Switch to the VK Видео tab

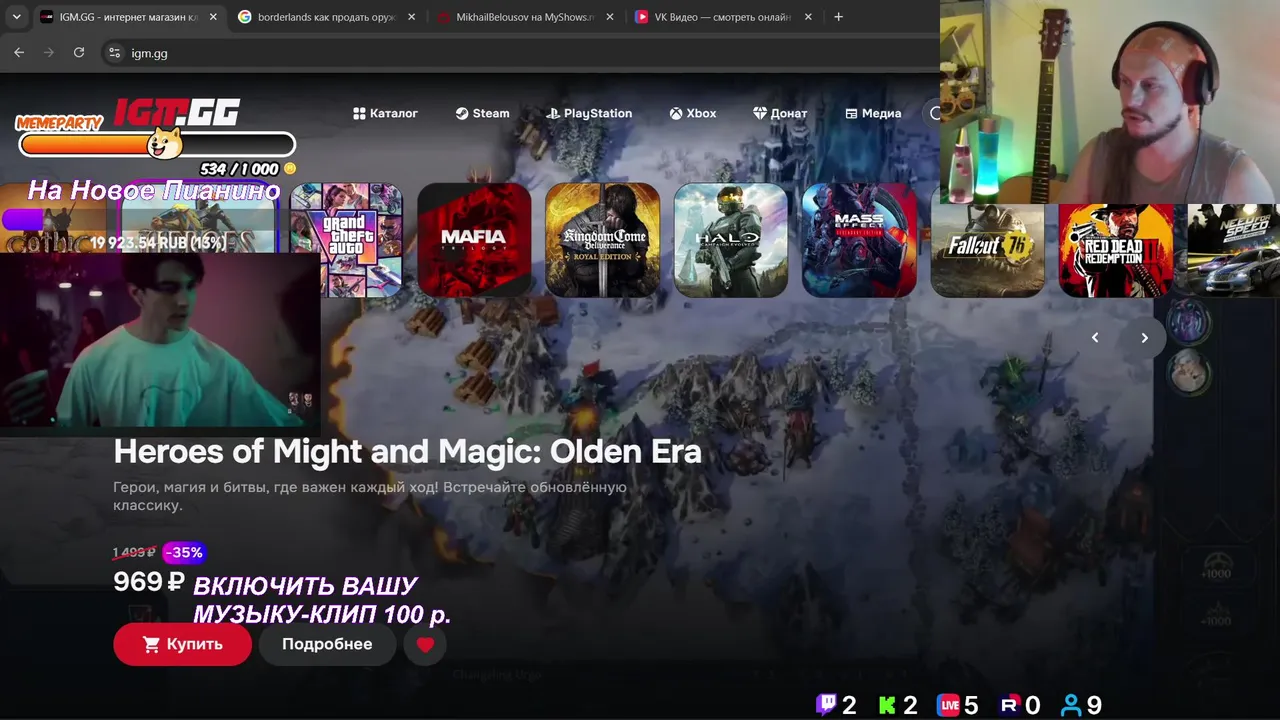point(723,17)
